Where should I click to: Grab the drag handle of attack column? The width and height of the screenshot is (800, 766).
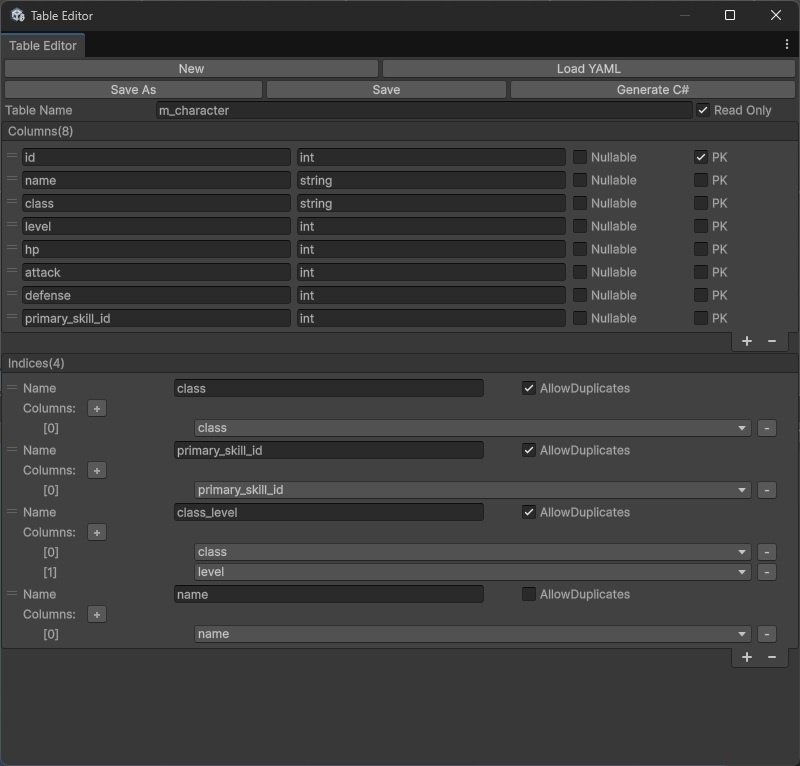[x=12, y=271]
